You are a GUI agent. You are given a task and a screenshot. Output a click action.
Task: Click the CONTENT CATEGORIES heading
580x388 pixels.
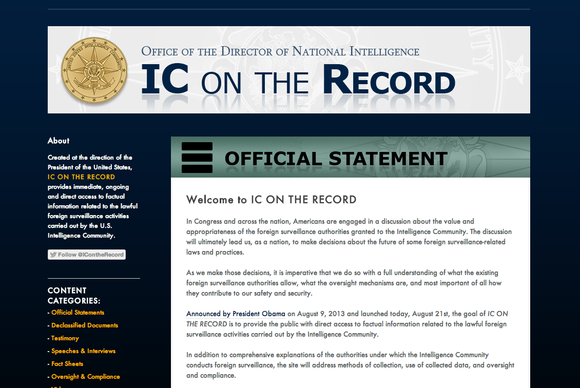pyautogui.click(x=74, y=296)
